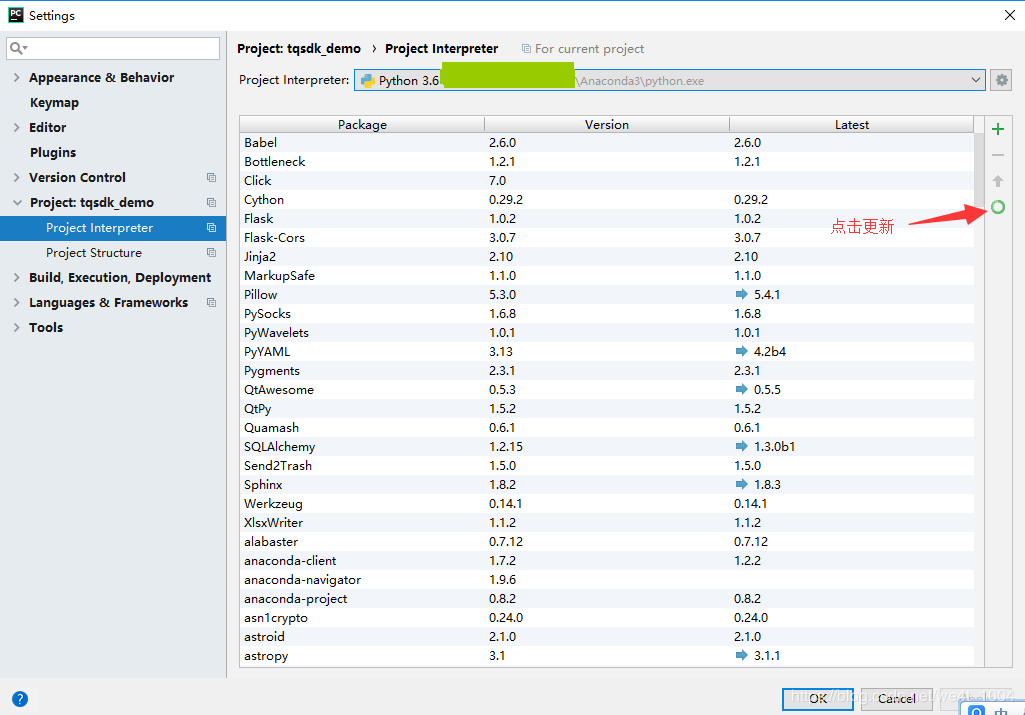Image resolution: width=1025 pixels, height=715 pixels.
Task: Click the project icon beside Project: tqsdk_demo
Action: click(211, 203)
